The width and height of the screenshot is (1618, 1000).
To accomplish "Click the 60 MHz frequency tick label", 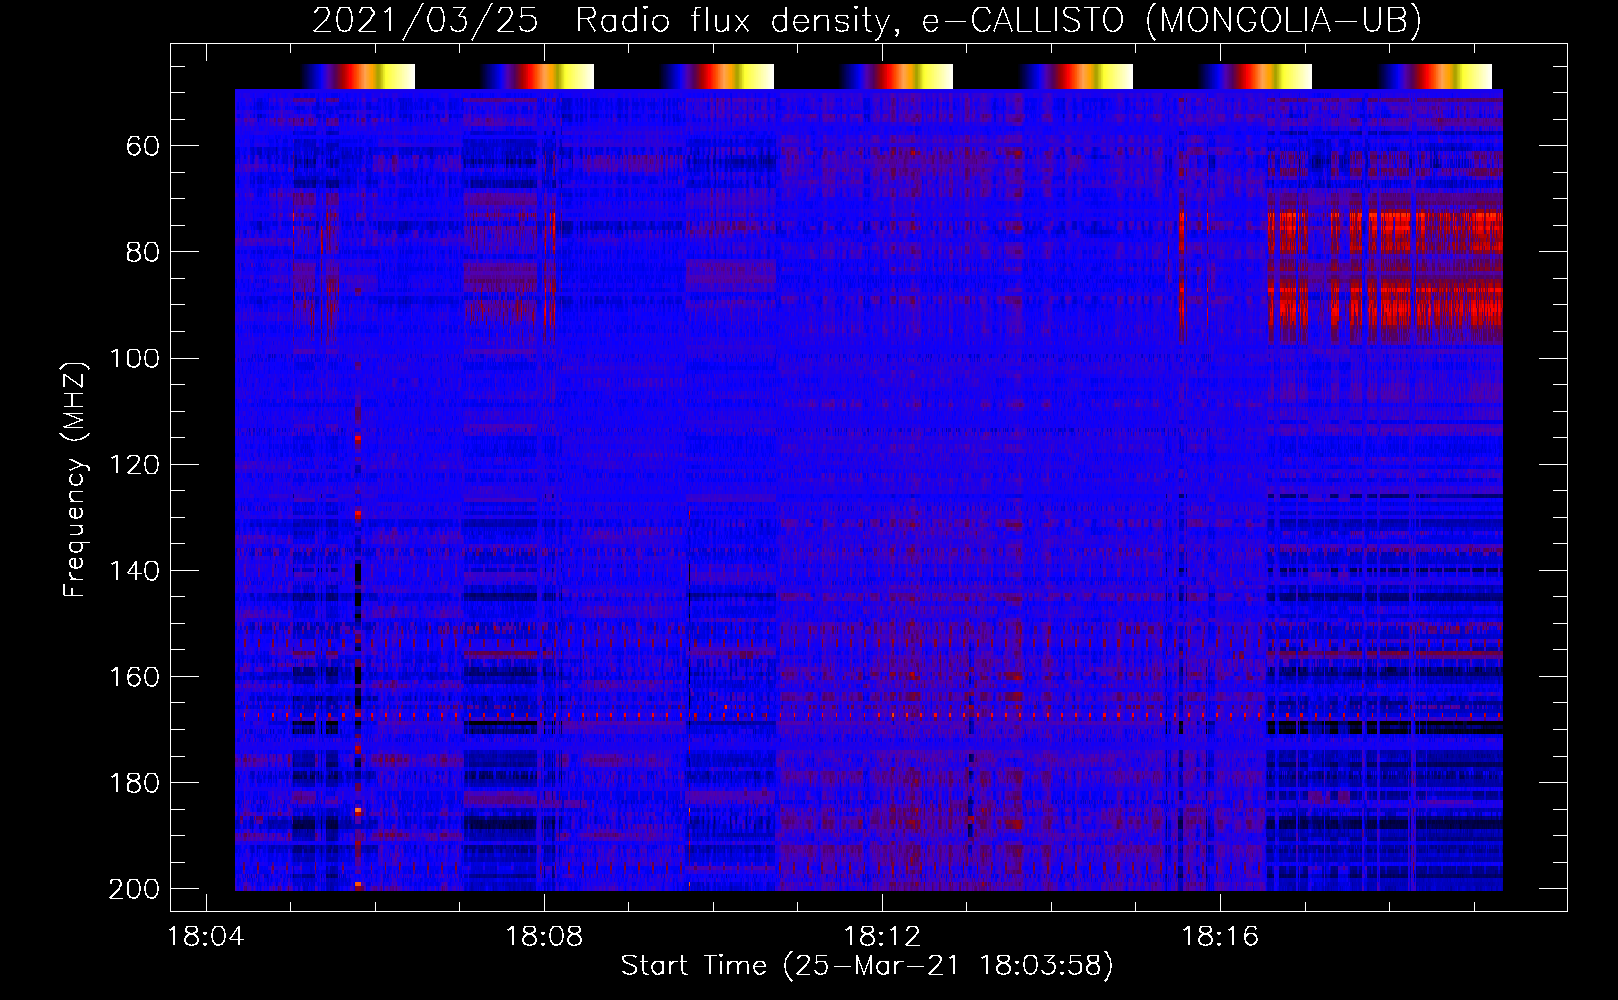I will [143, 146].
